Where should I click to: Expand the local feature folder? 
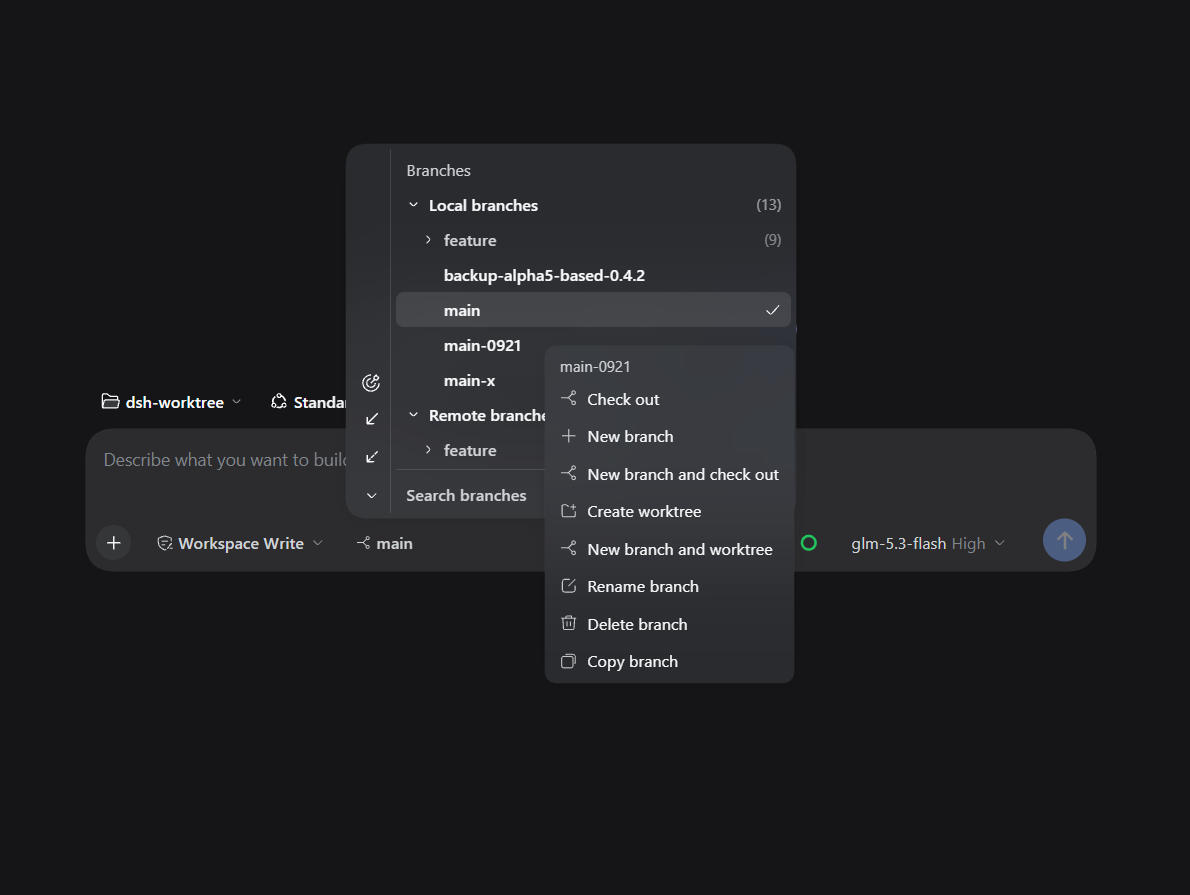(x=428, y=240)
